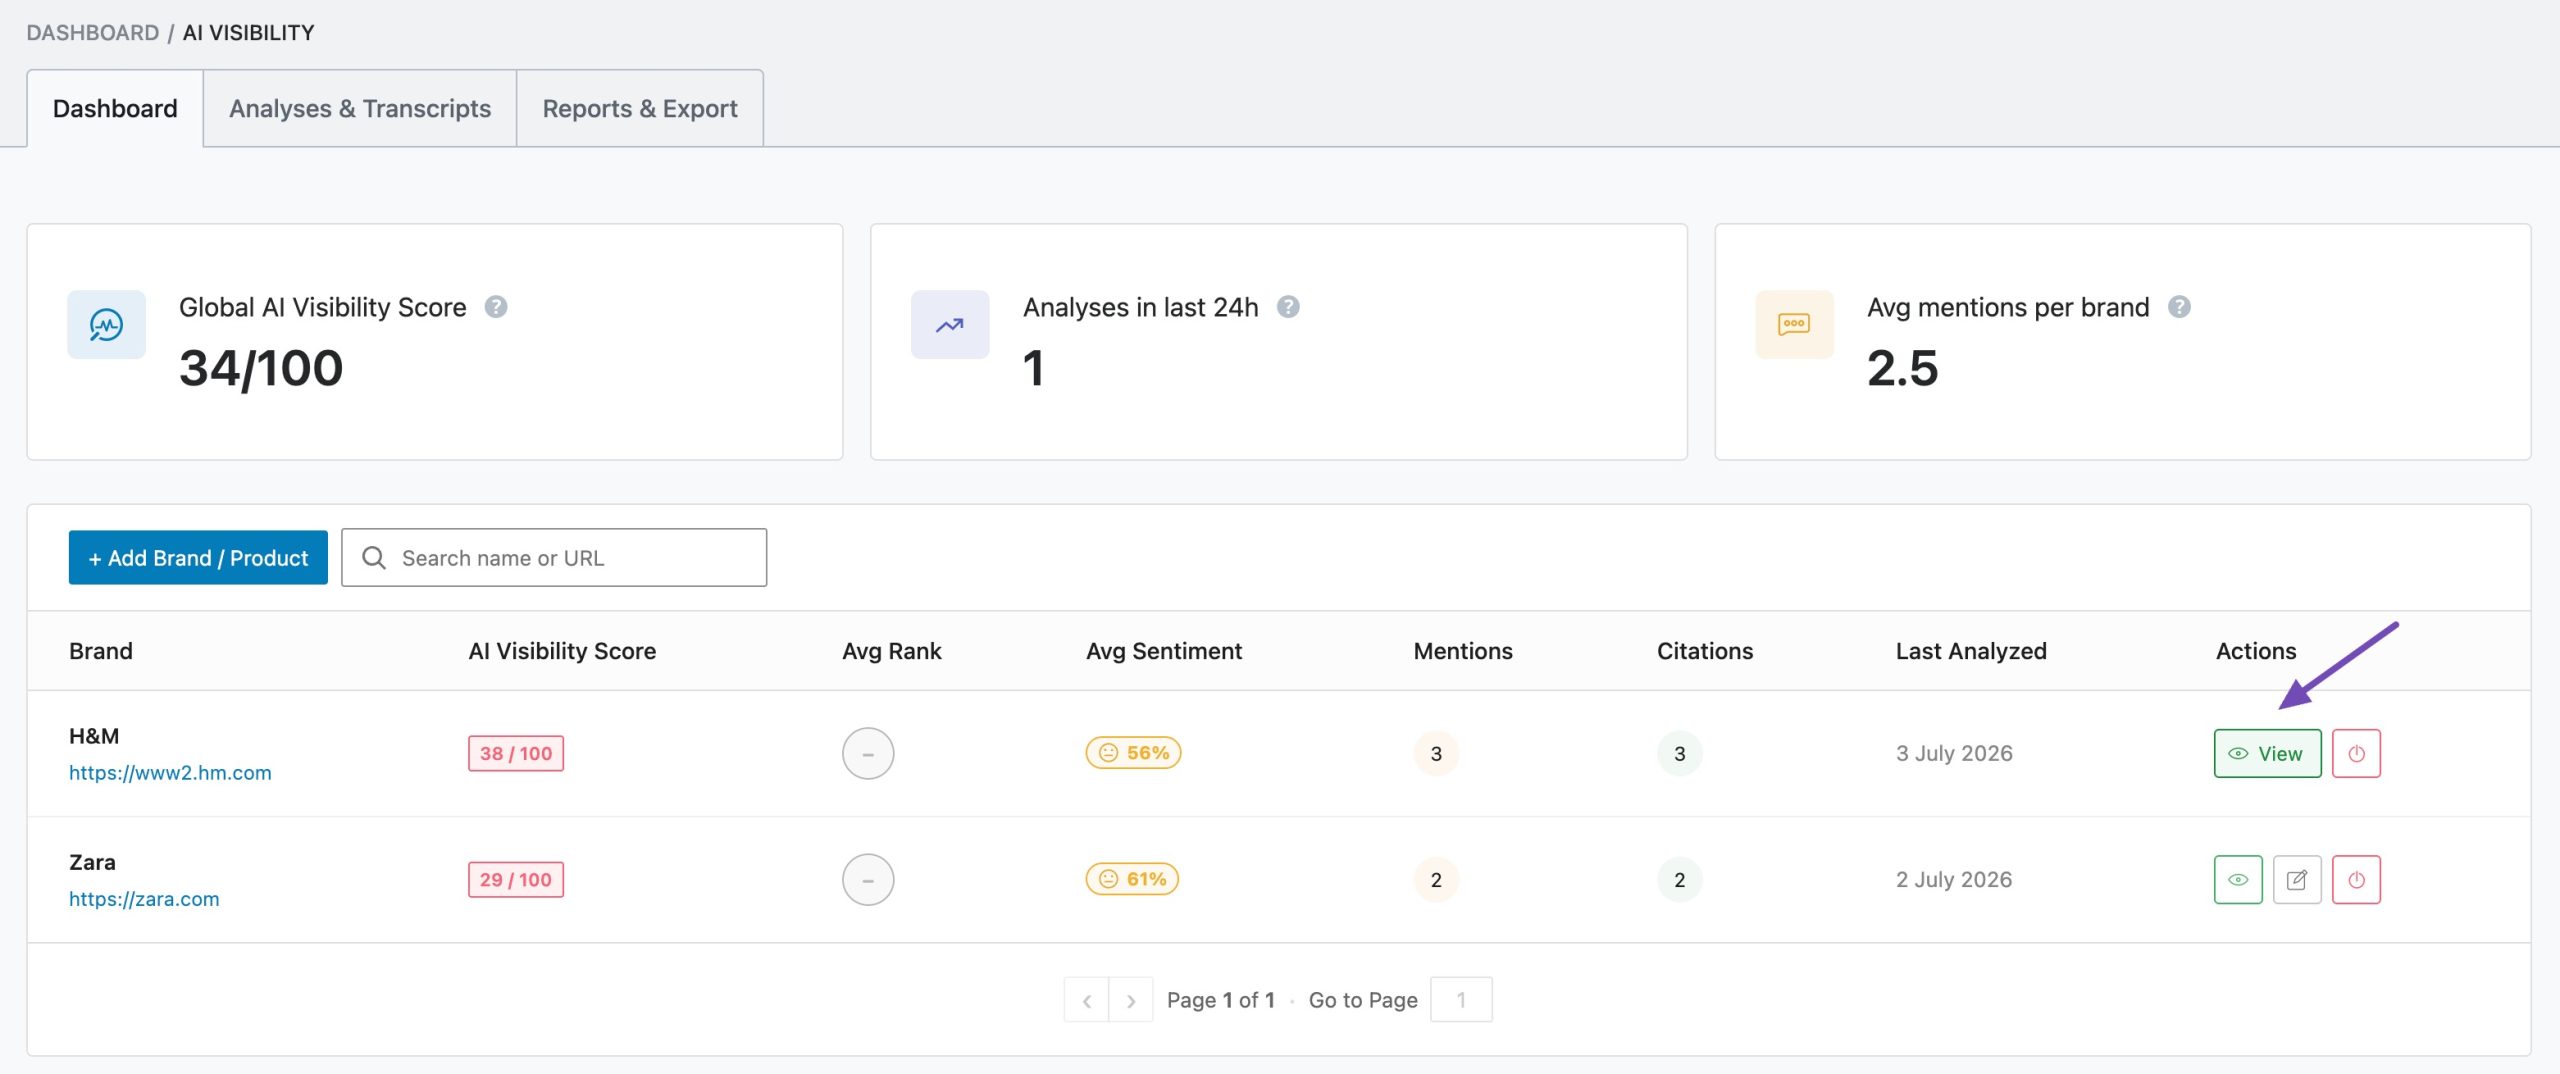Switch to the Dashboard tab
Screen dimensions: 2560x1074
tap(115, 108)
